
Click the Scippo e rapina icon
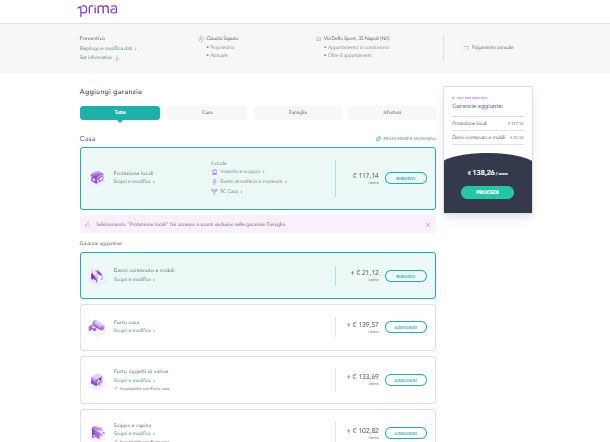click(97, 432)
